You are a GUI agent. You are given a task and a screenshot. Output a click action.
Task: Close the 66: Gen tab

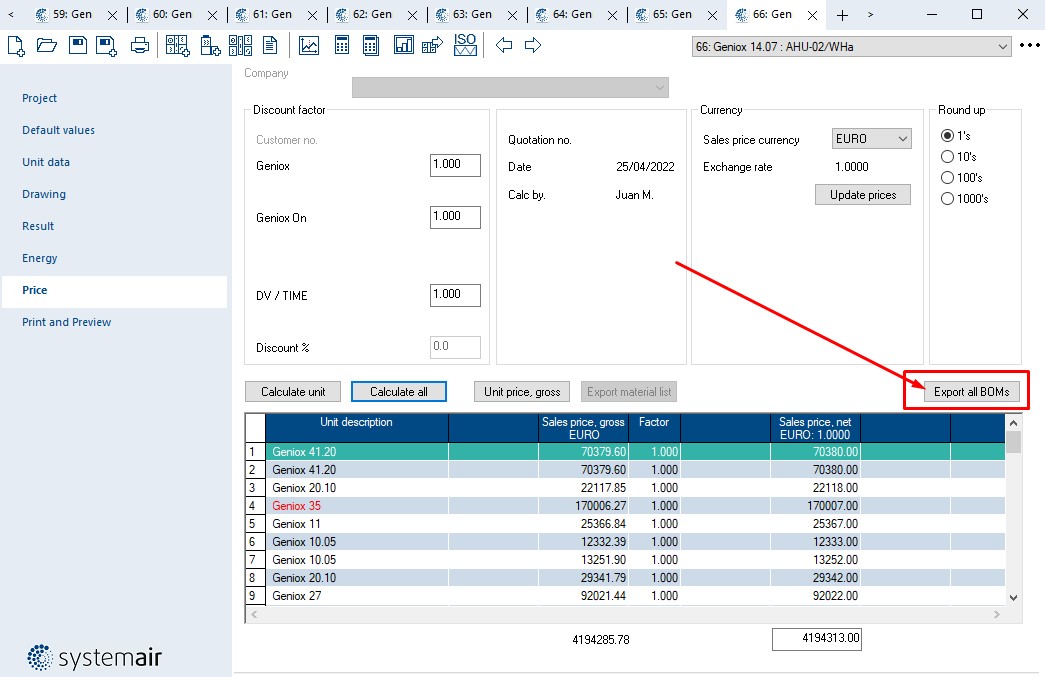[x=812, y=15]
